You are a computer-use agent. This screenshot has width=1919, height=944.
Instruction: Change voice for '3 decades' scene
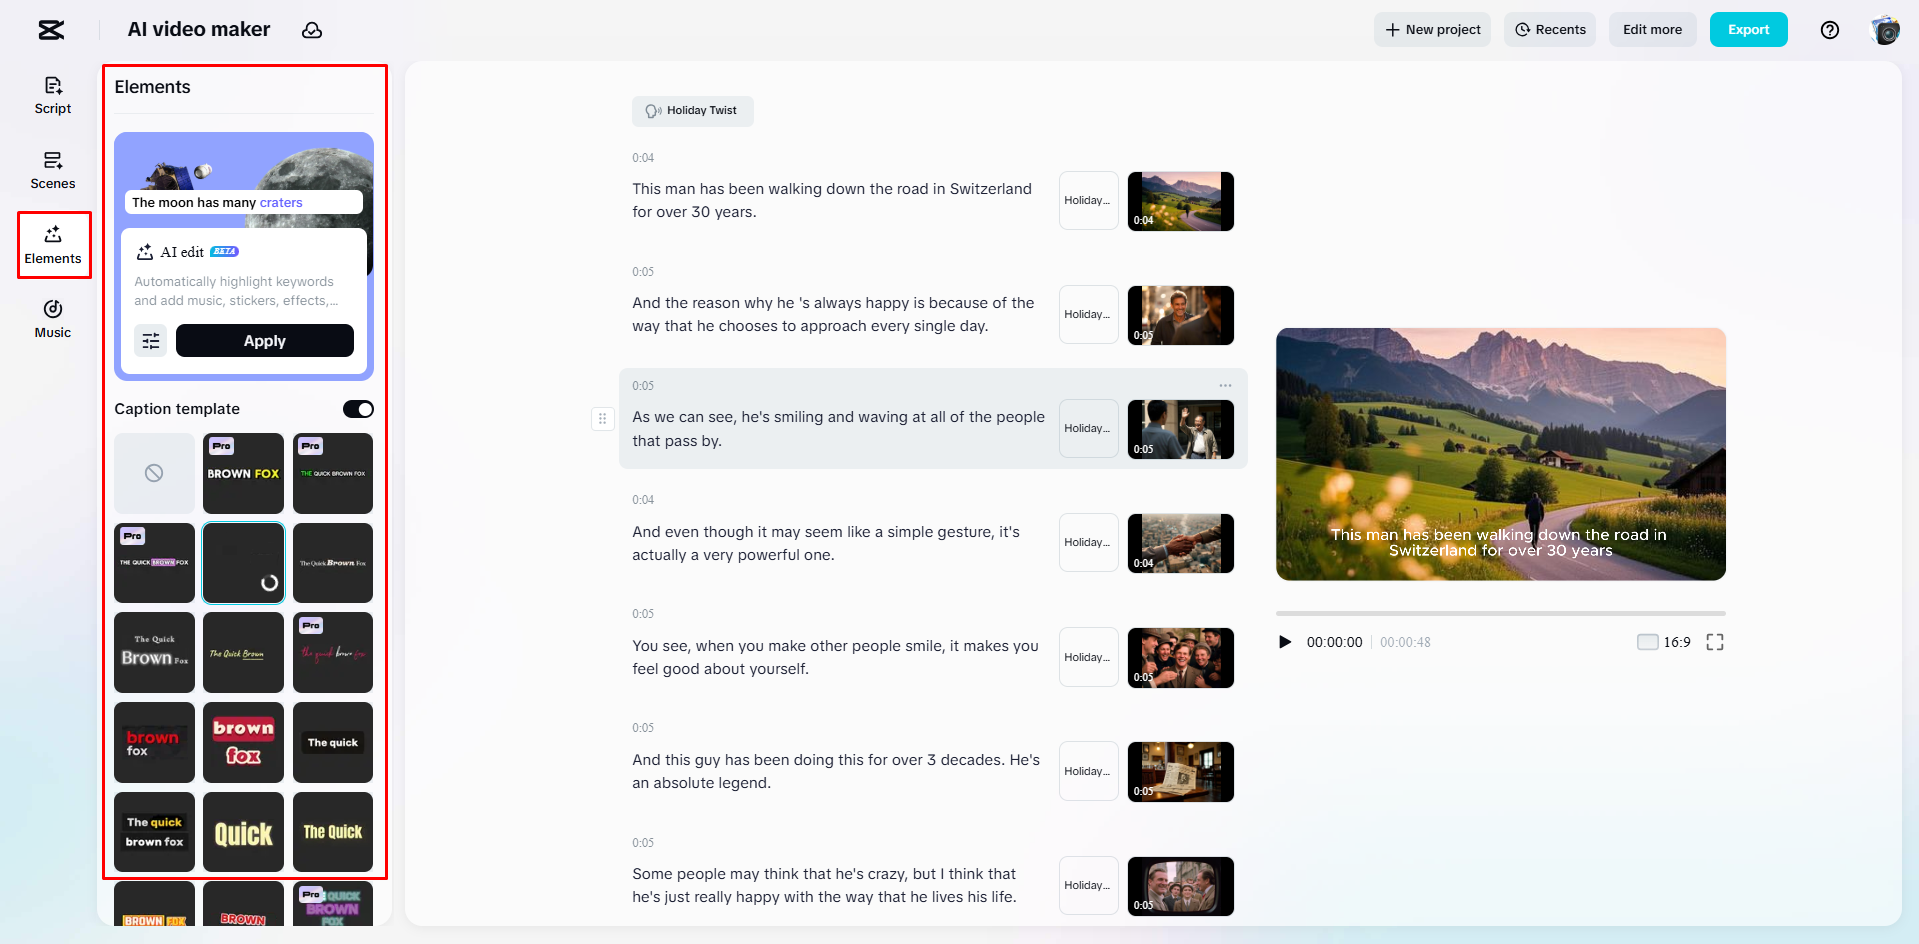click(1088, 771)
